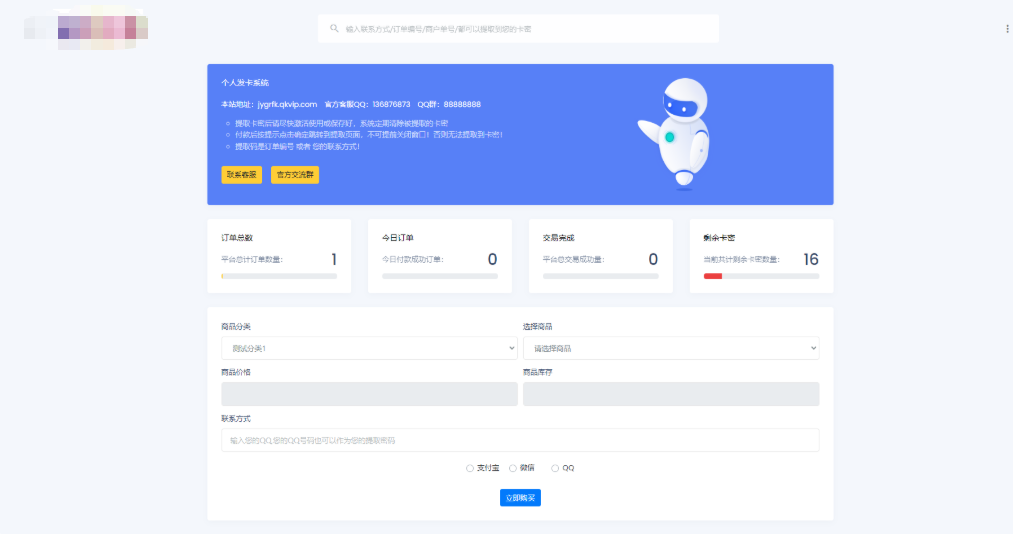1013x535 pixels.
Task: Click the greyed-out 商品价格 field
Action: [369, 394]
